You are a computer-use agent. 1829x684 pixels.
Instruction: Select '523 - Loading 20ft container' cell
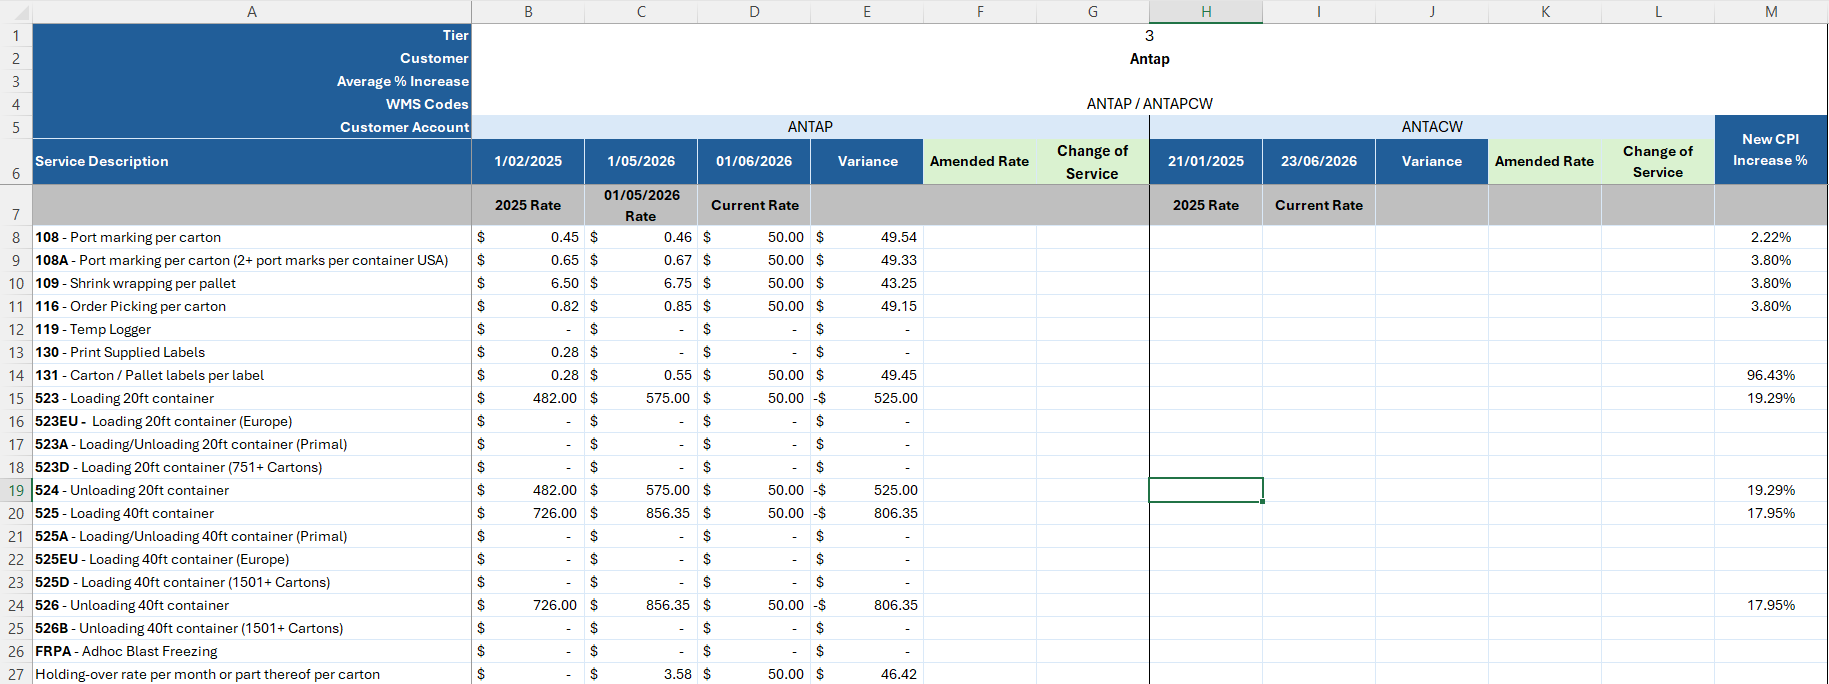252,398
